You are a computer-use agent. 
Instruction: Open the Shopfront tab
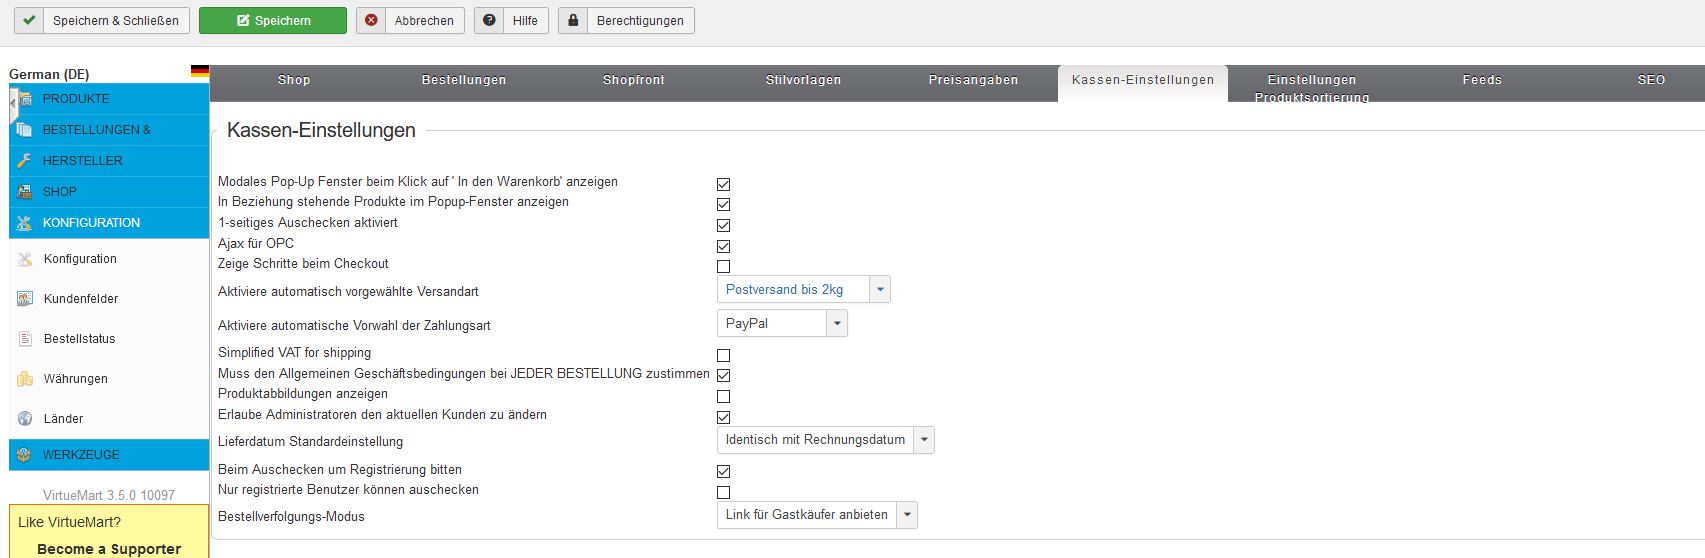633,80
